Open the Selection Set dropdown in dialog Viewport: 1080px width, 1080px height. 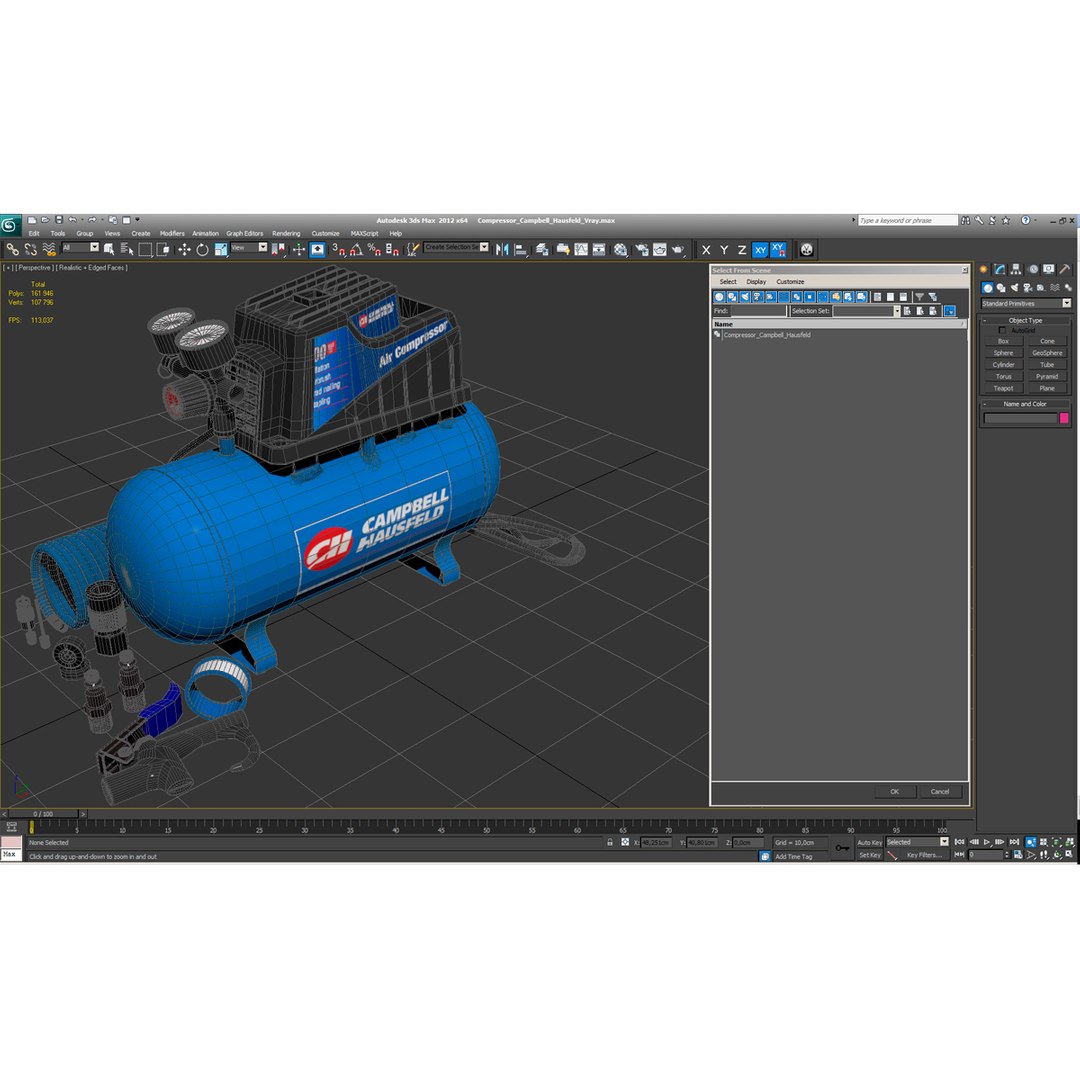point(897,311)
